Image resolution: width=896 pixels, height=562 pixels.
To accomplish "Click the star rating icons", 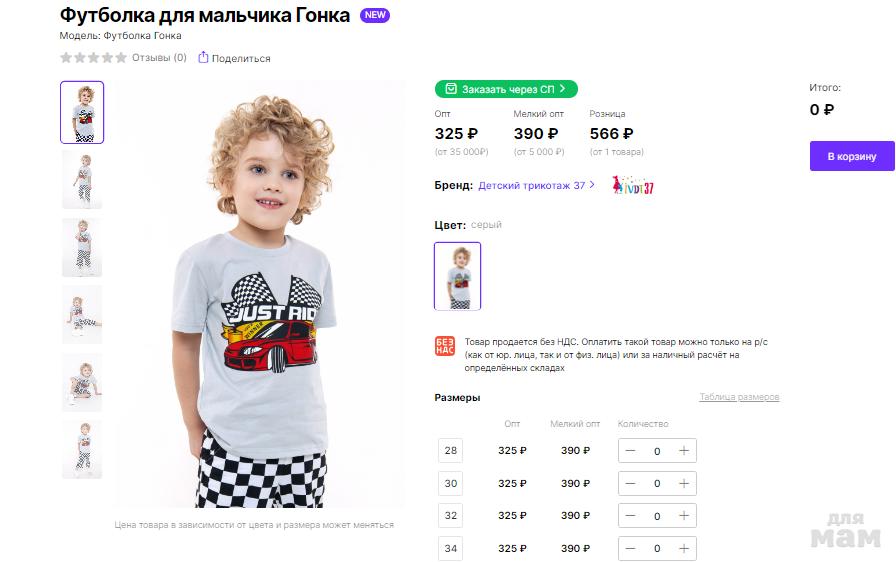I will 93,58.
